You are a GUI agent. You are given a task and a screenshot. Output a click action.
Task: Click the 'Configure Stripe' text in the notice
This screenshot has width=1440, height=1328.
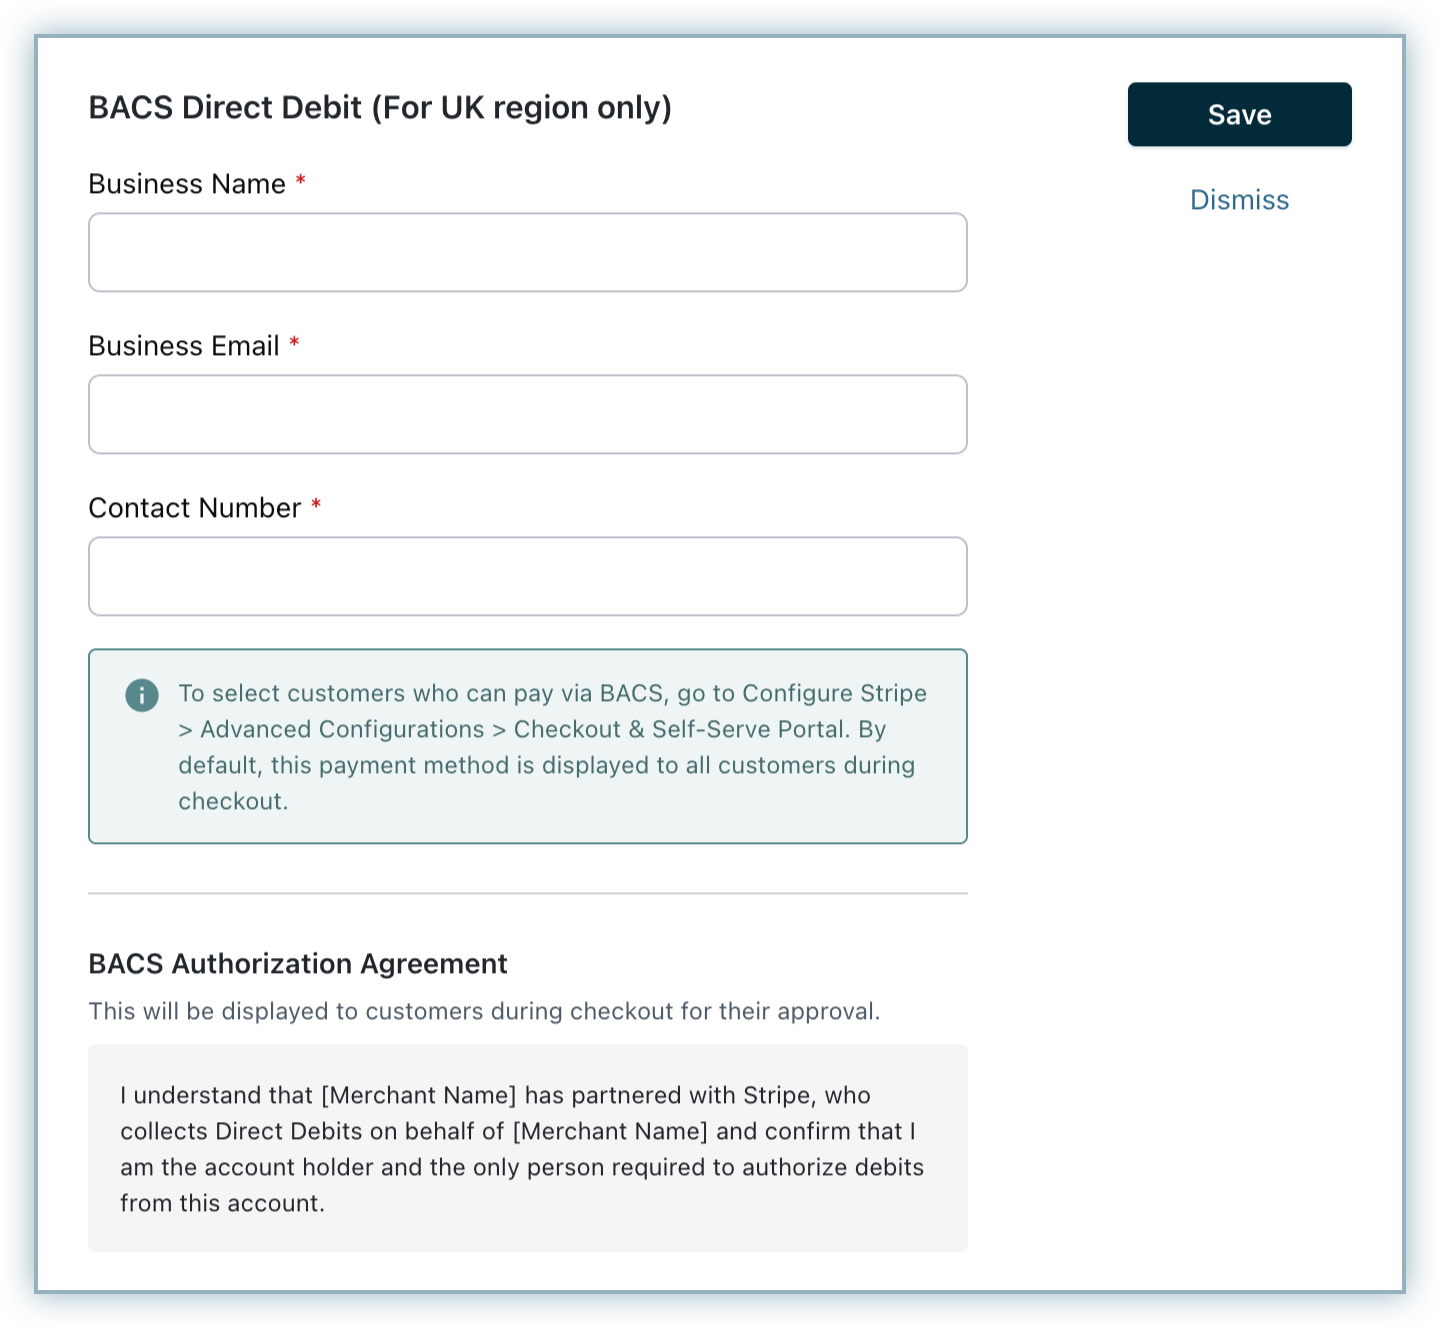[x=834, y=694]
